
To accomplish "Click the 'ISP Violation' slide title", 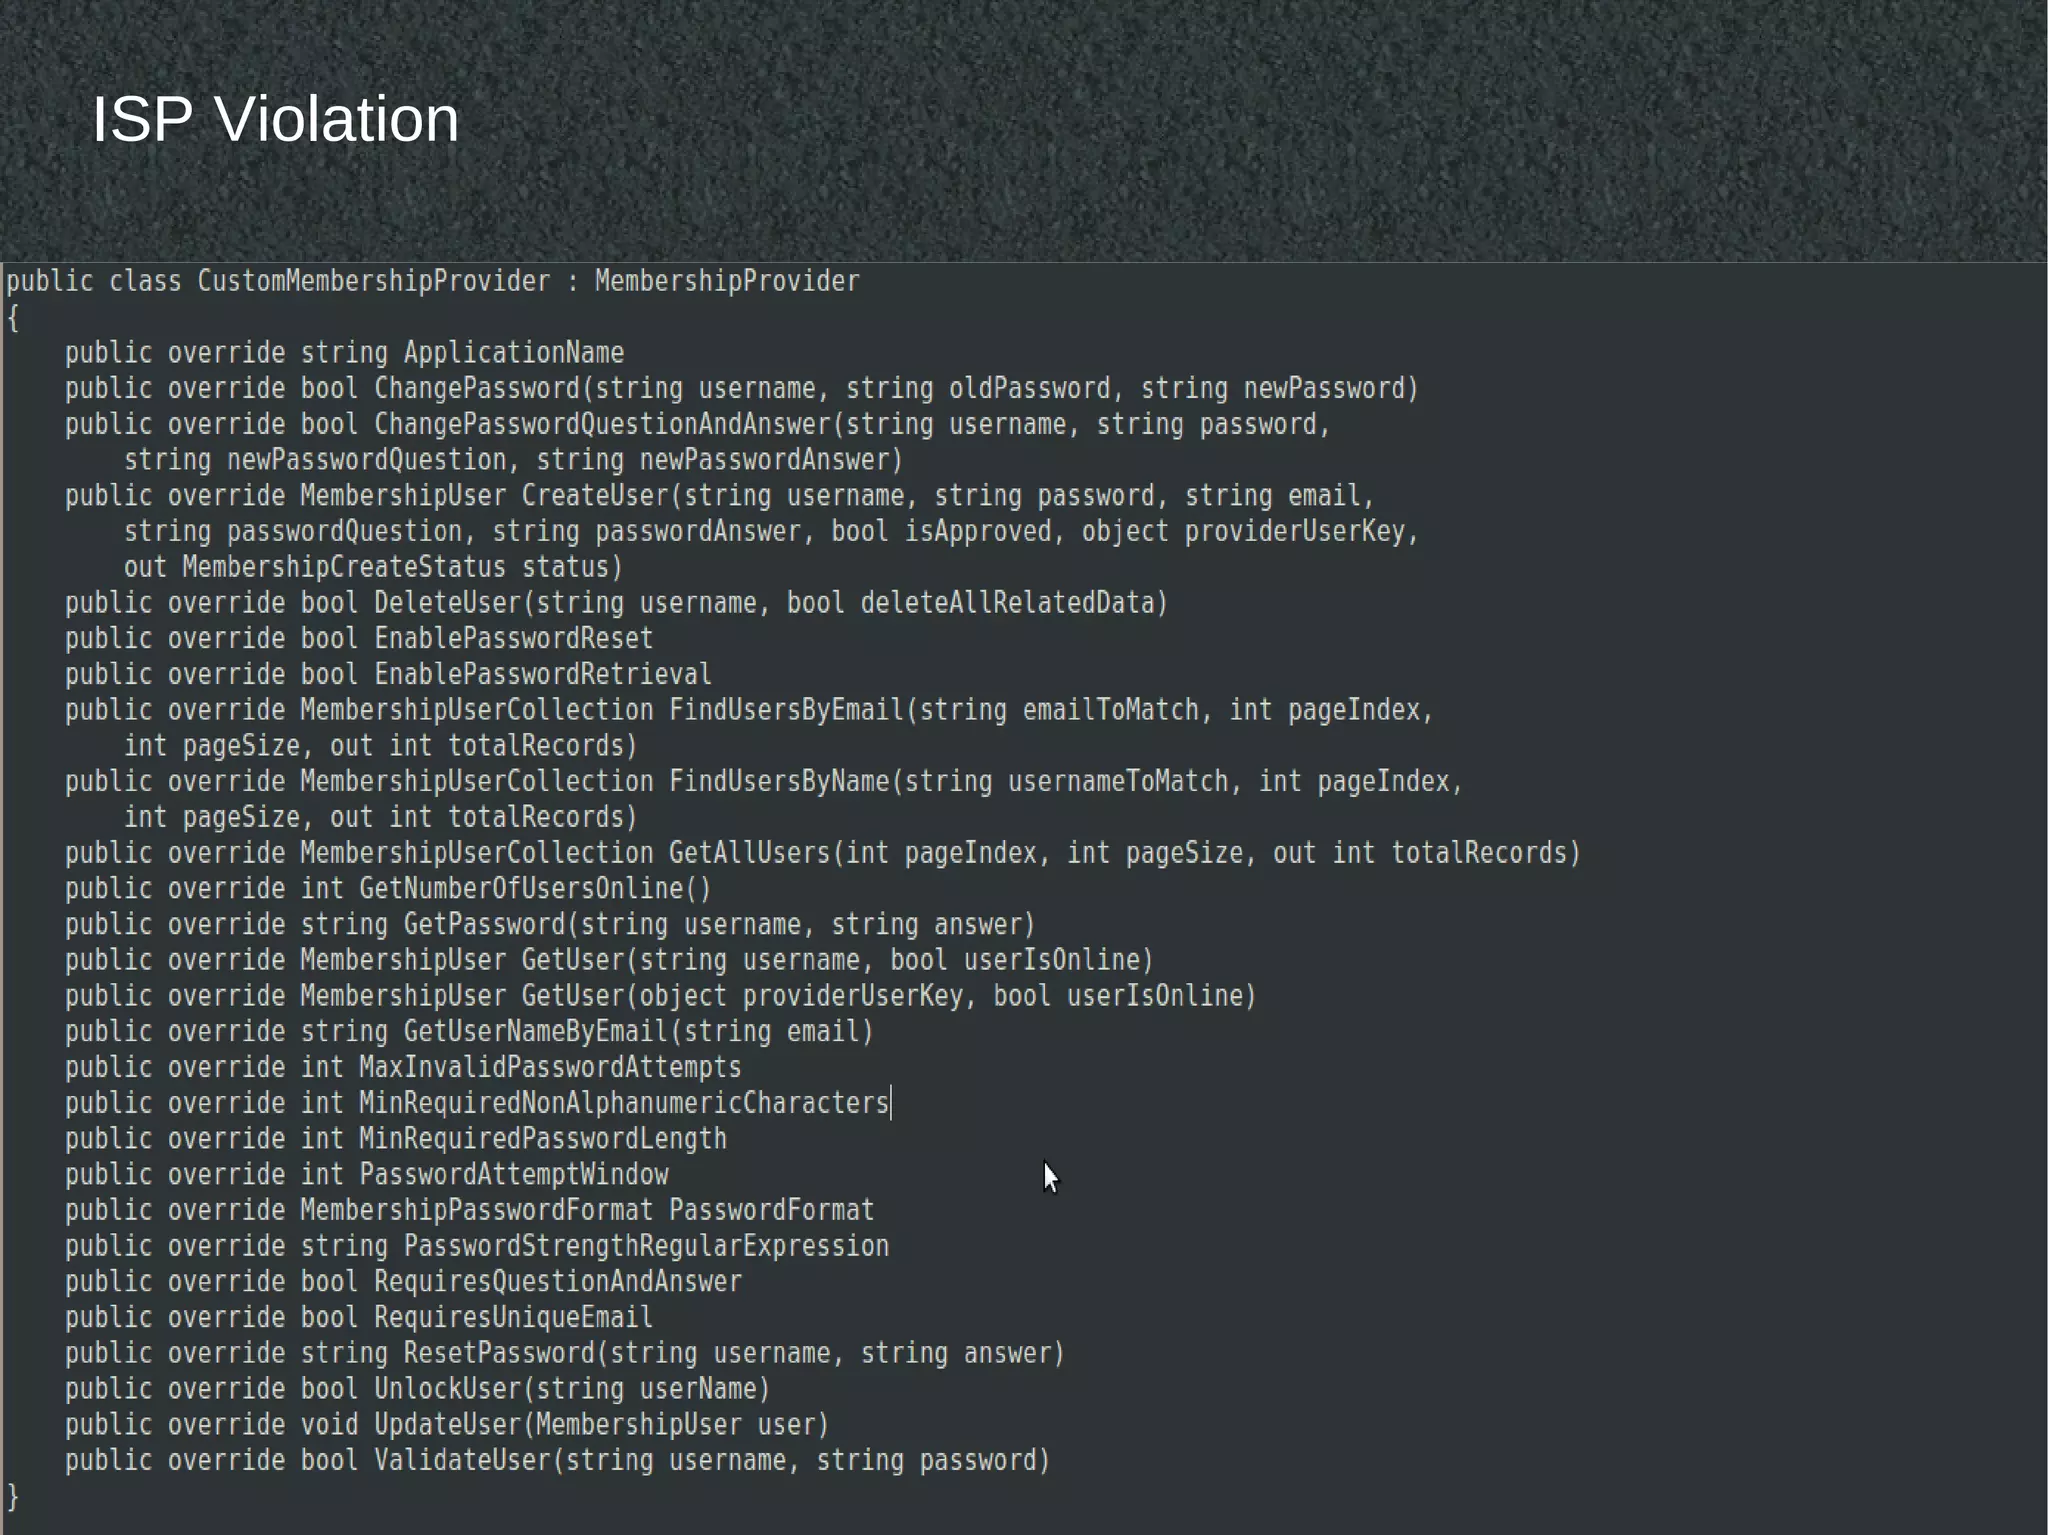I will [x=275, y=119].
